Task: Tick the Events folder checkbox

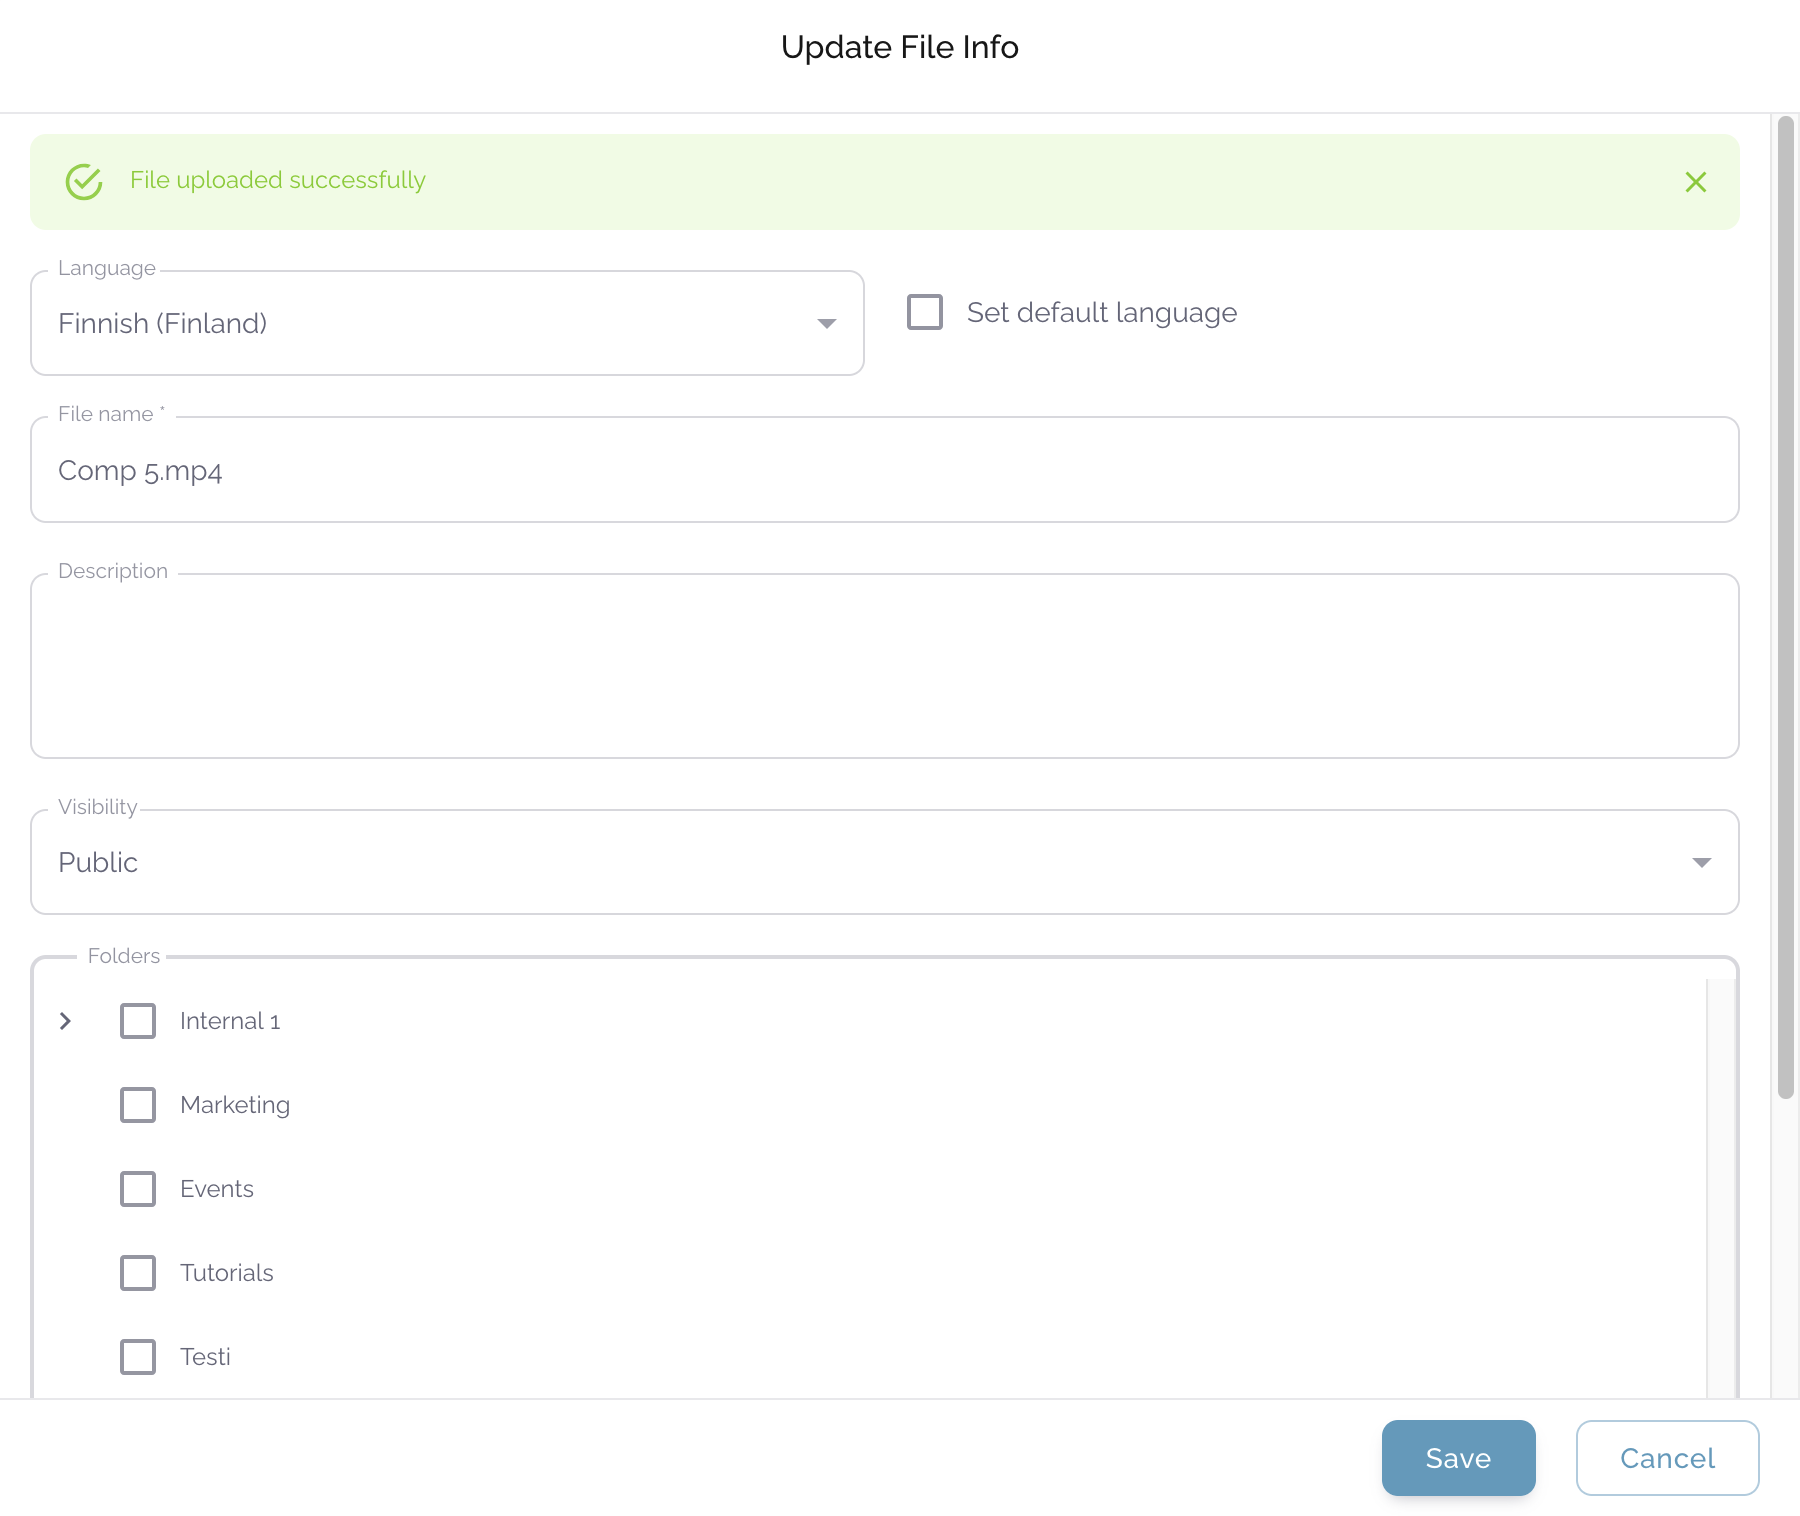Action: coord(138,1189)
